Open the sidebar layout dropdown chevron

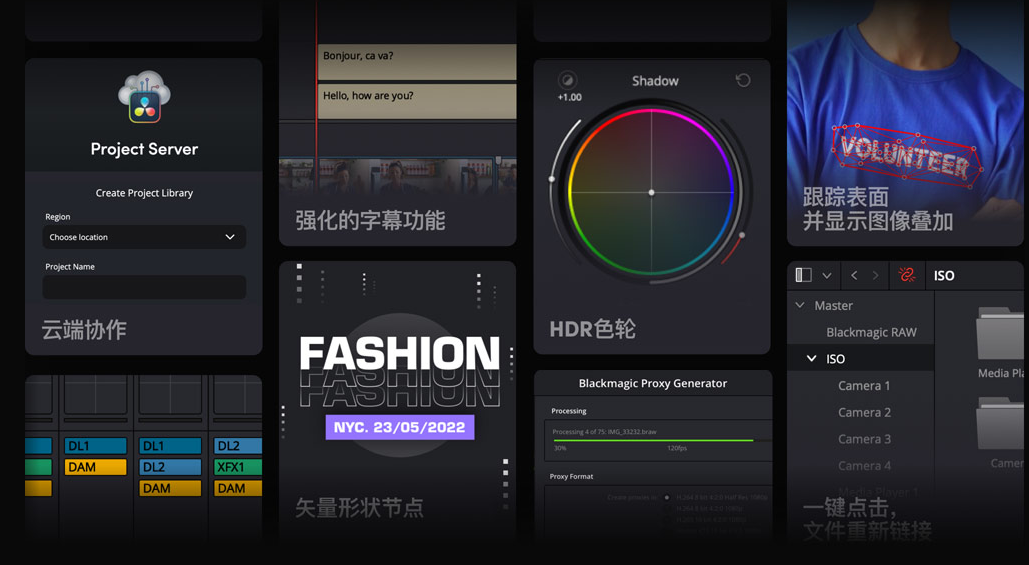coord(827,275)
